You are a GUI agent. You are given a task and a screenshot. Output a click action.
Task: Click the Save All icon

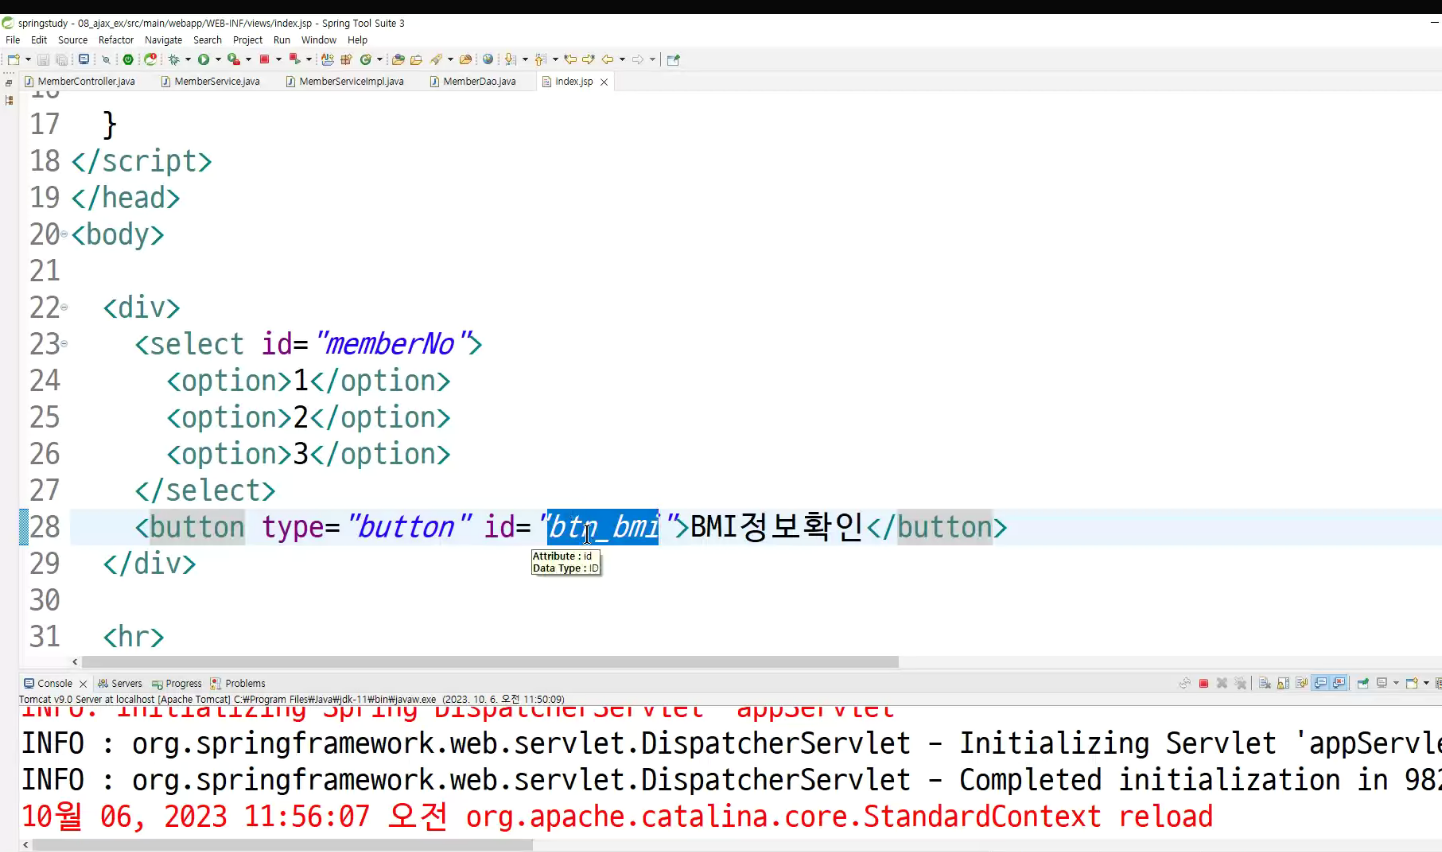[x=62, y=60]
